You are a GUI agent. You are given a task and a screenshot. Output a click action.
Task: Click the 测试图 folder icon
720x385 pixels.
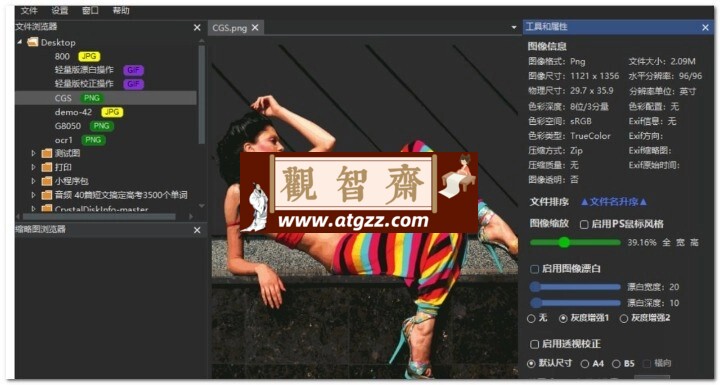pos(47,153)
